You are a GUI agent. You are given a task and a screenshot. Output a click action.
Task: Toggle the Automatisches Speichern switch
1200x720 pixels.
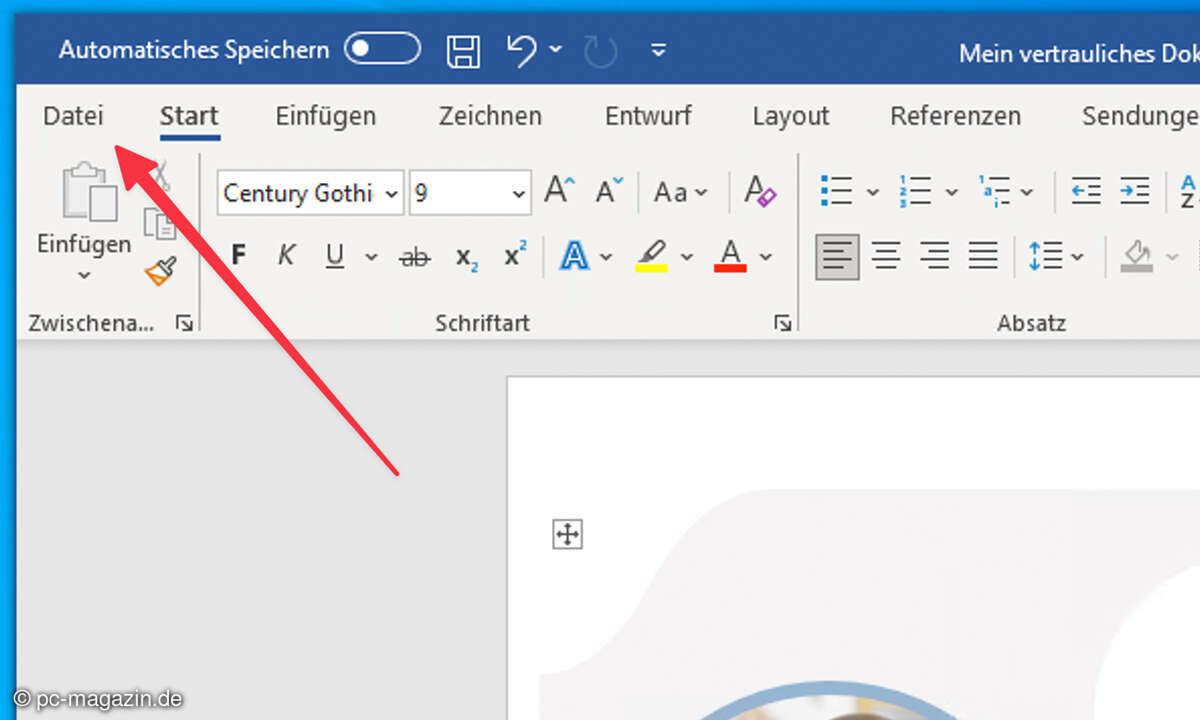coord(382,49)
